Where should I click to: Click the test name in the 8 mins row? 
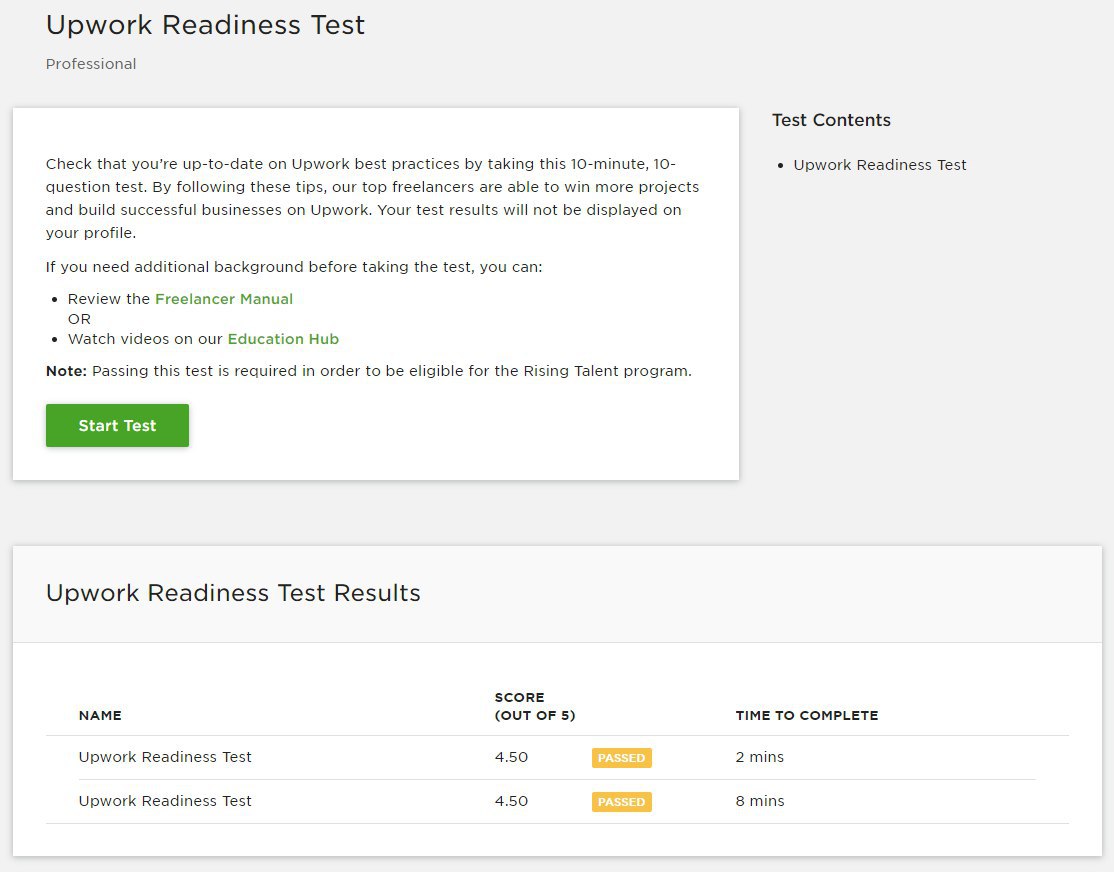165,801
